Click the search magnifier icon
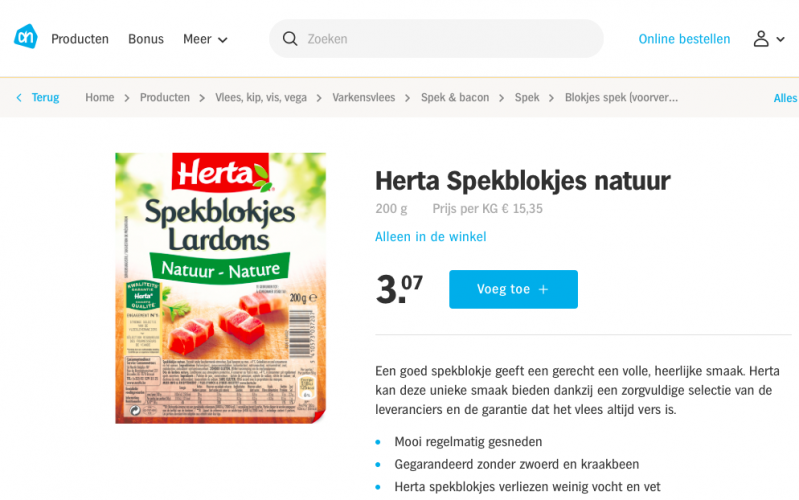The width and height of the screenshot is (799, 500). (290, 39)
